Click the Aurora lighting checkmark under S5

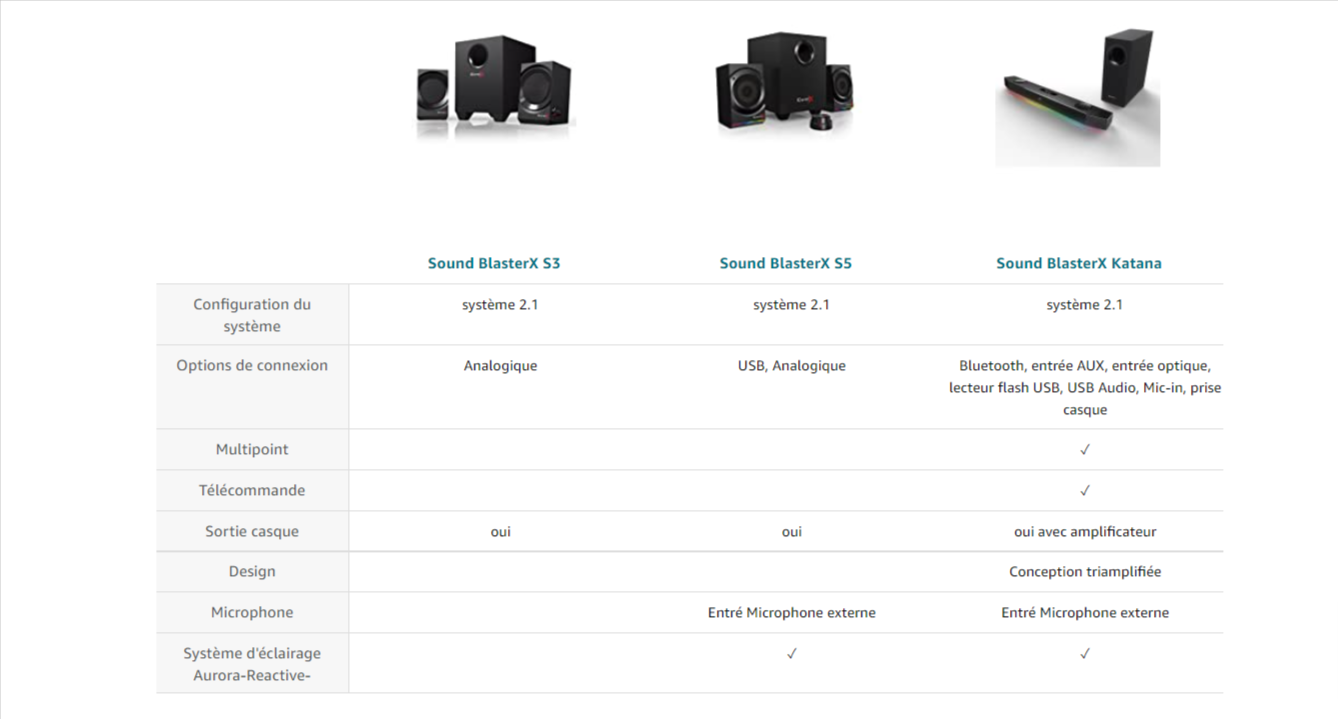[x=791, y=654]
